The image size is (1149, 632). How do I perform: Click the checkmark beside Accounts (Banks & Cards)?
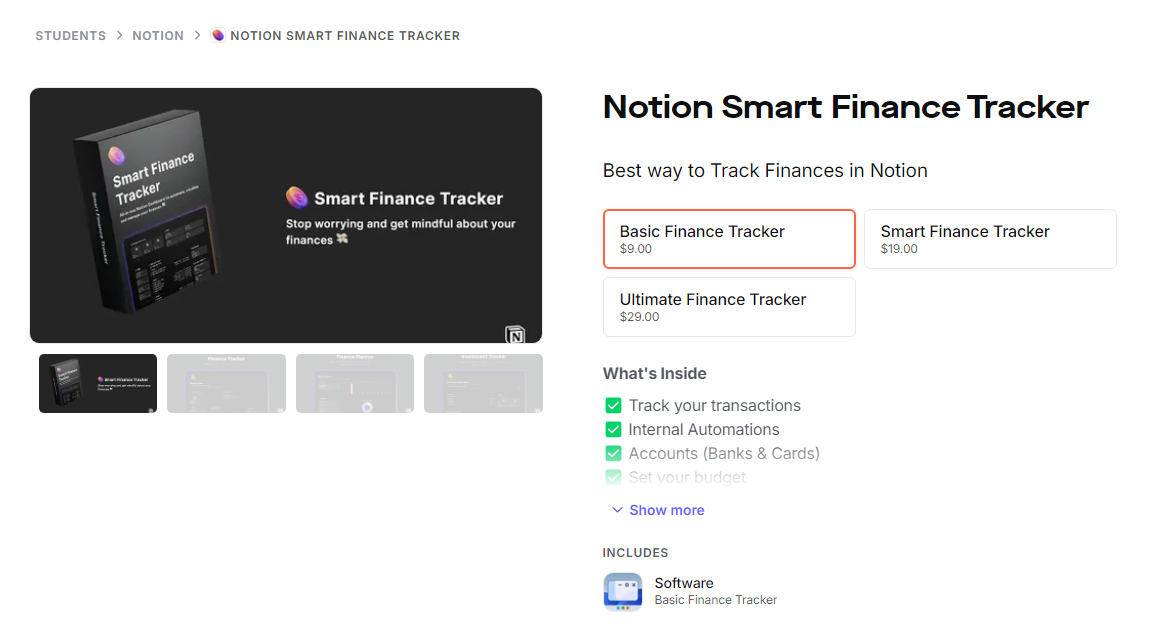pyautogui.click(x=613, y=453)
